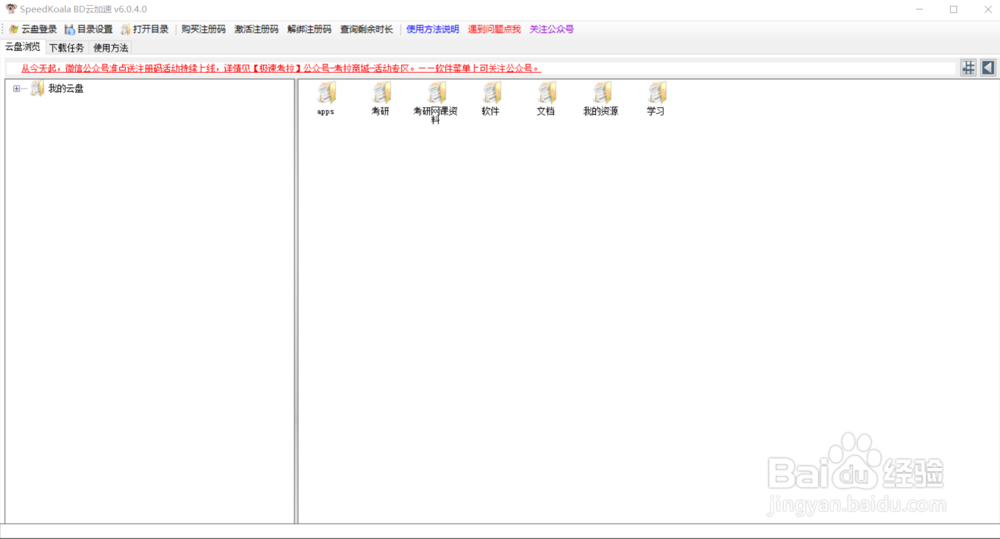This screenshot has width=1000, height=539.
Task: Maximize the SpeedKoala window
Action: 953,9
